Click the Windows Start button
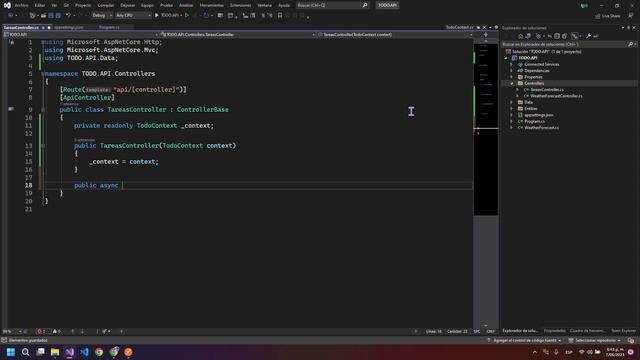This screenshot has width=640, height=360. [x=11, y=352]
